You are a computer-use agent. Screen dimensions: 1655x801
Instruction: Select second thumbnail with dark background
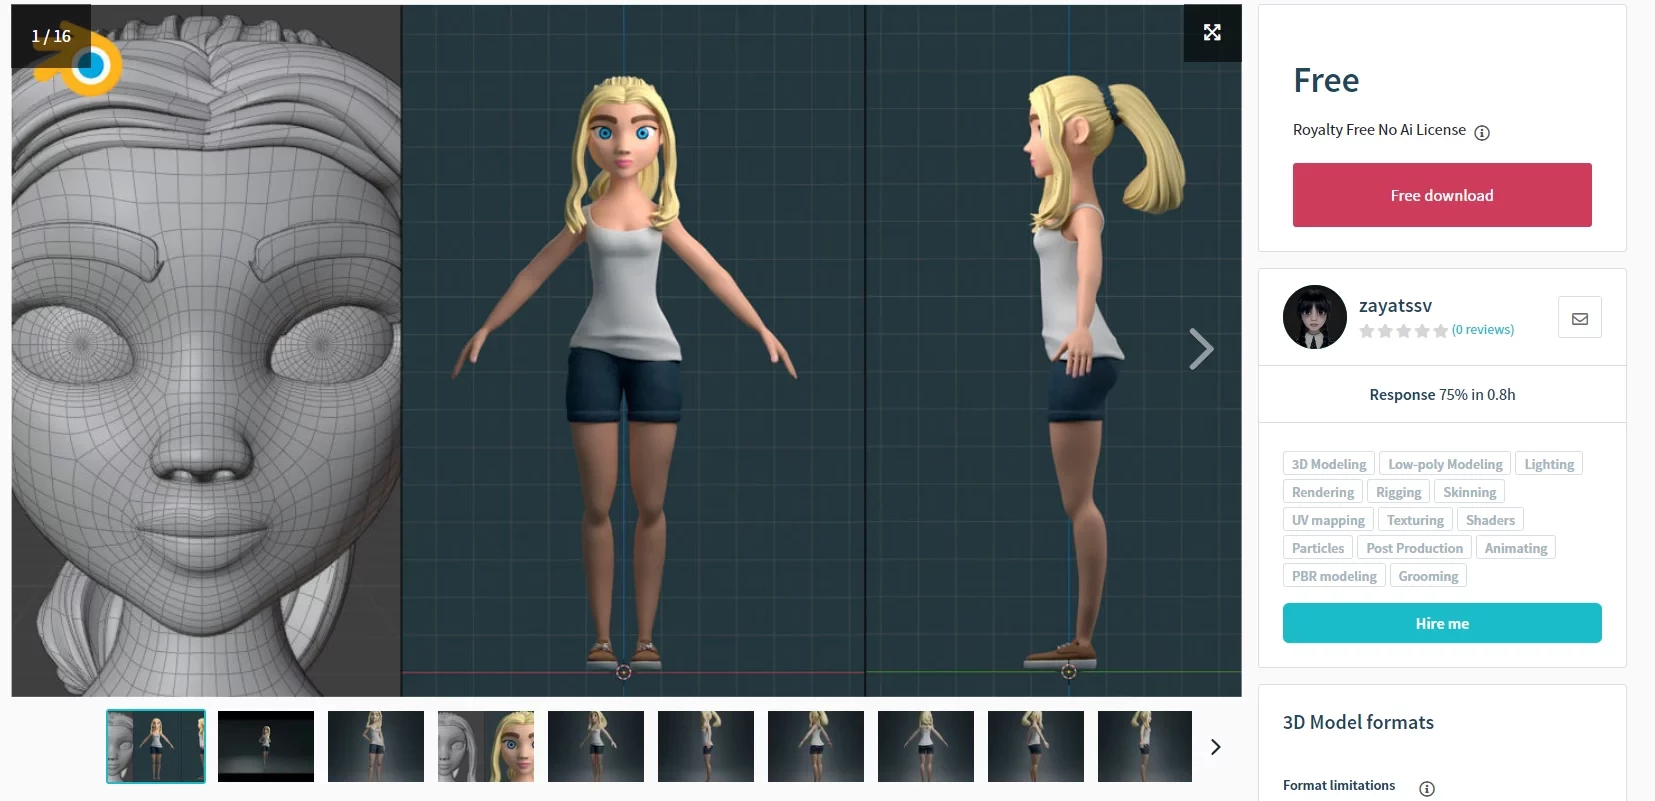[266, 746]
